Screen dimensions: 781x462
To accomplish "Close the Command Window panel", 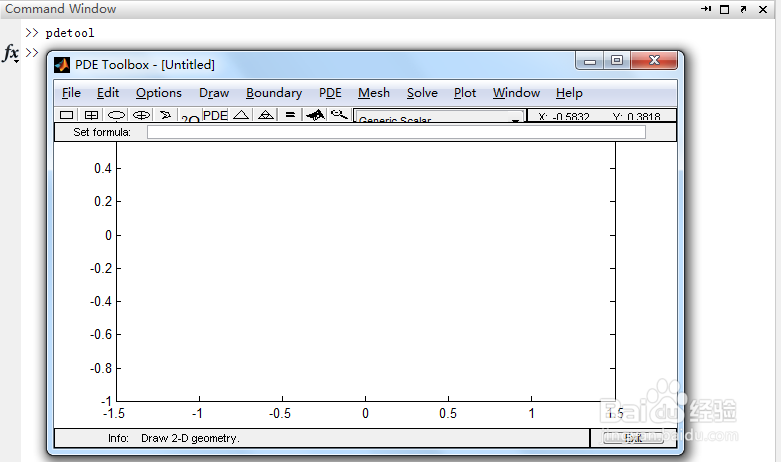I will [763, 9].
